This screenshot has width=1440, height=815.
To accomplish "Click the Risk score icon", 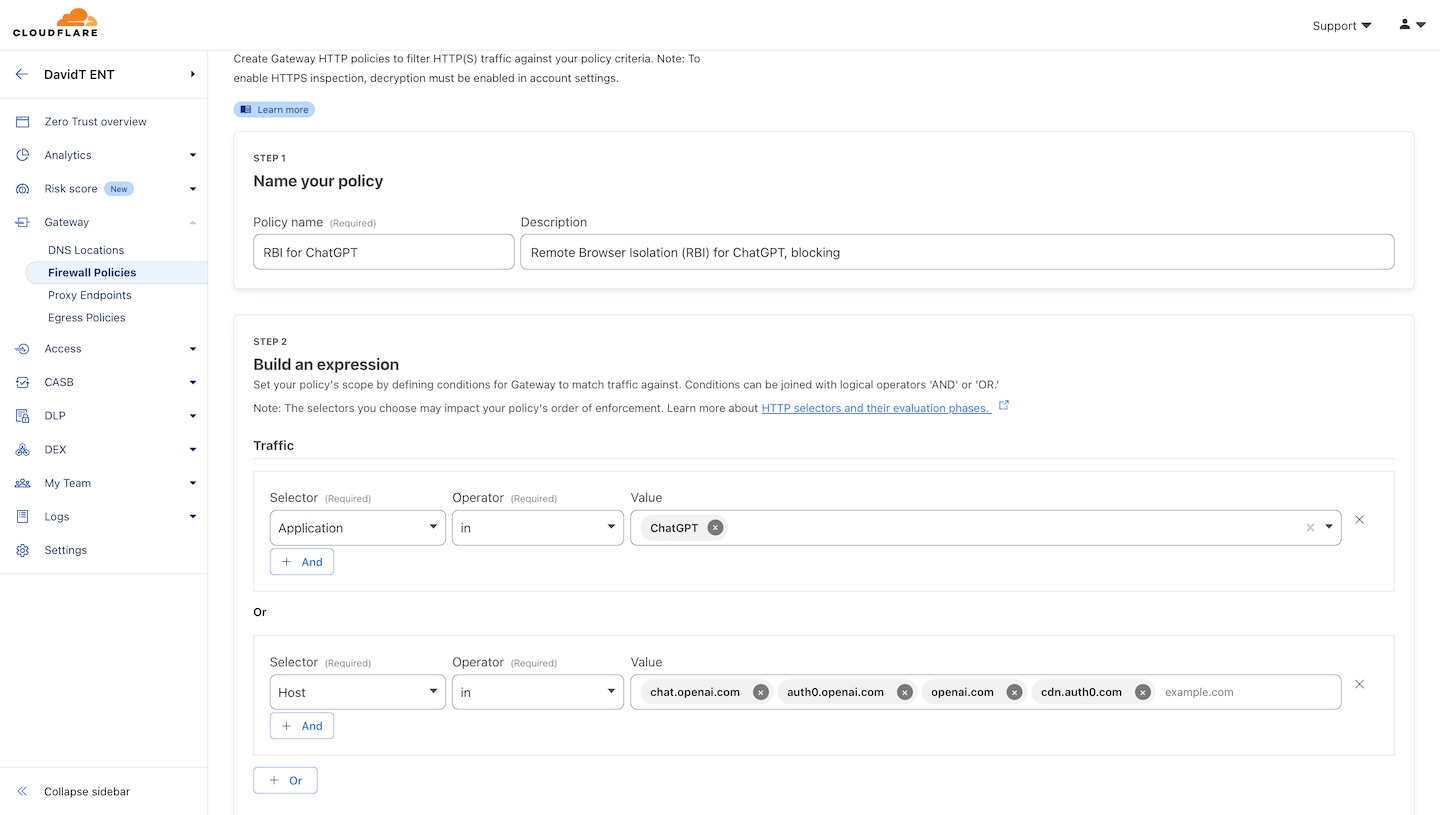I will [x=22, y=189].
